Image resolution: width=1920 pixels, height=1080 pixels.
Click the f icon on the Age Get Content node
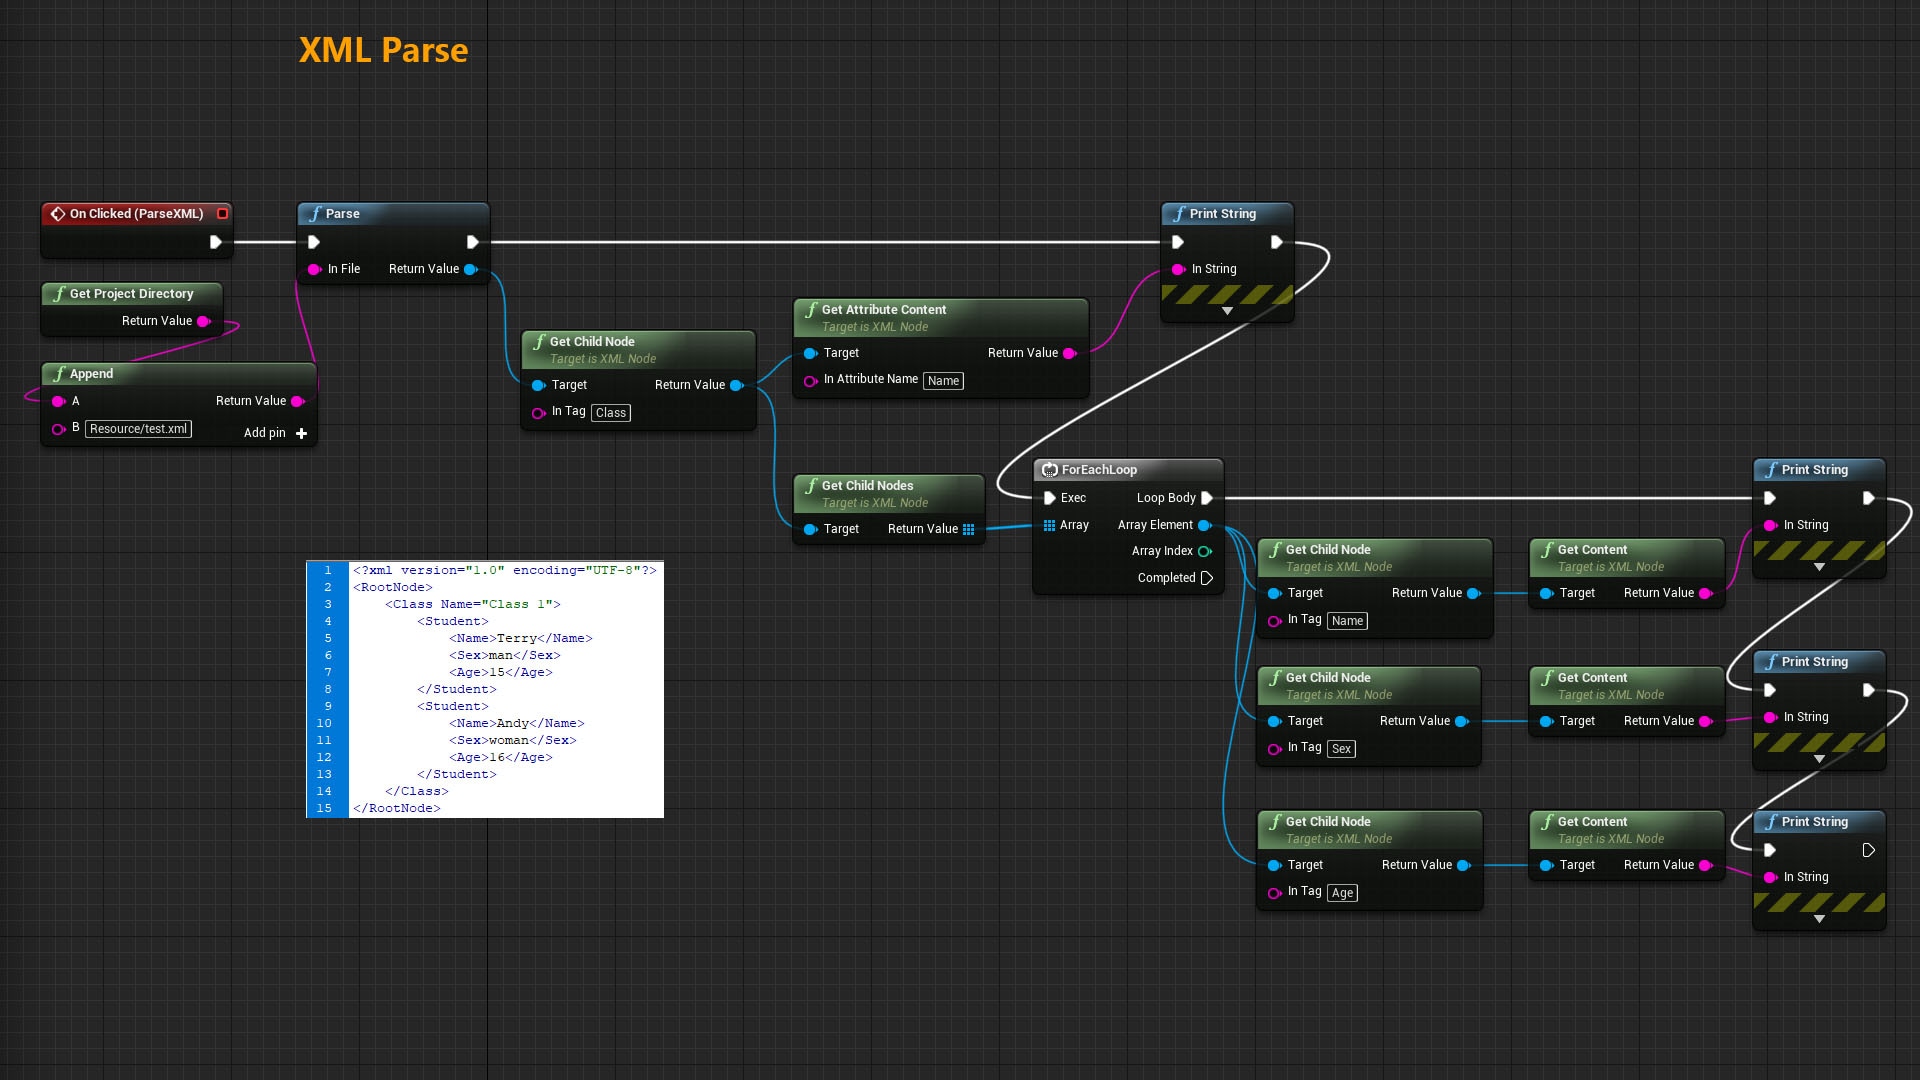point(1546,821)
